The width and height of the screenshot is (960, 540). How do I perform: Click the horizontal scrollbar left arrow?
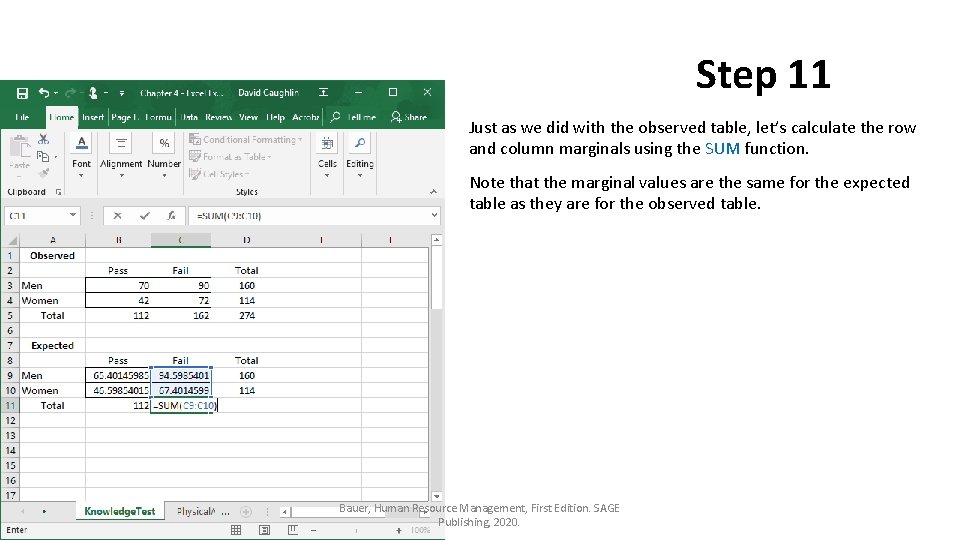[x=285, y=512]
